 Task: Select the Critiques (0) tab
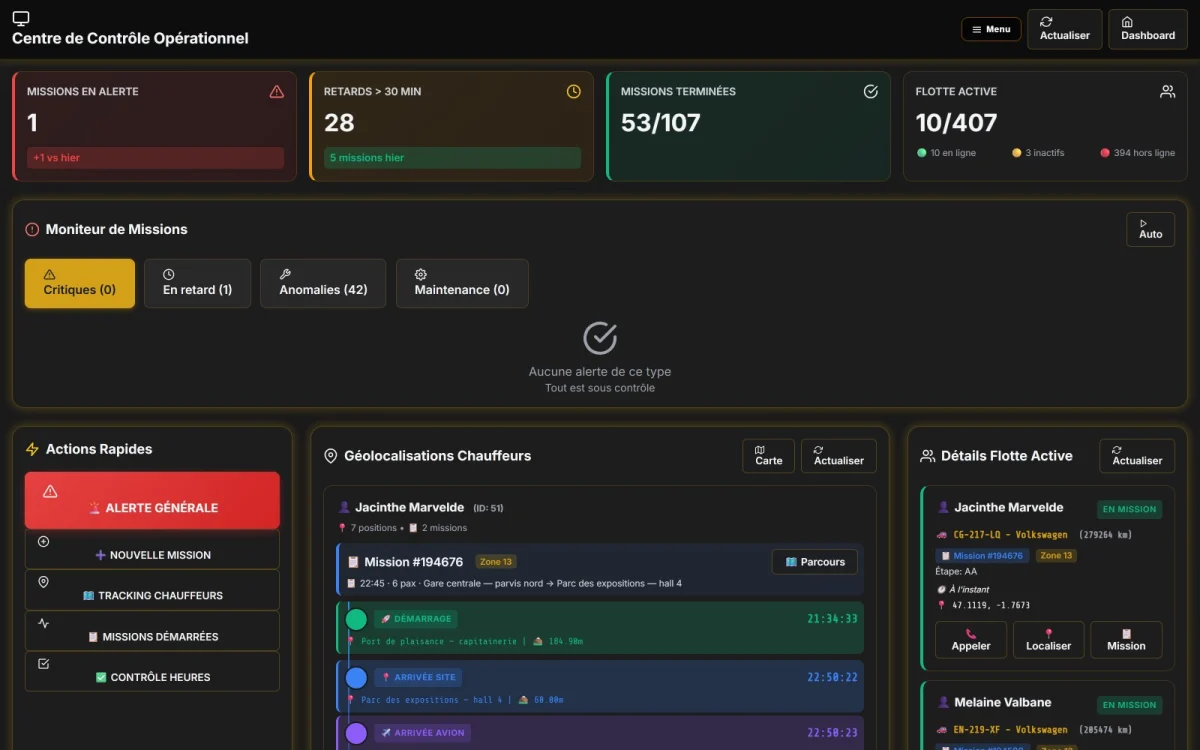coord(80,283)
